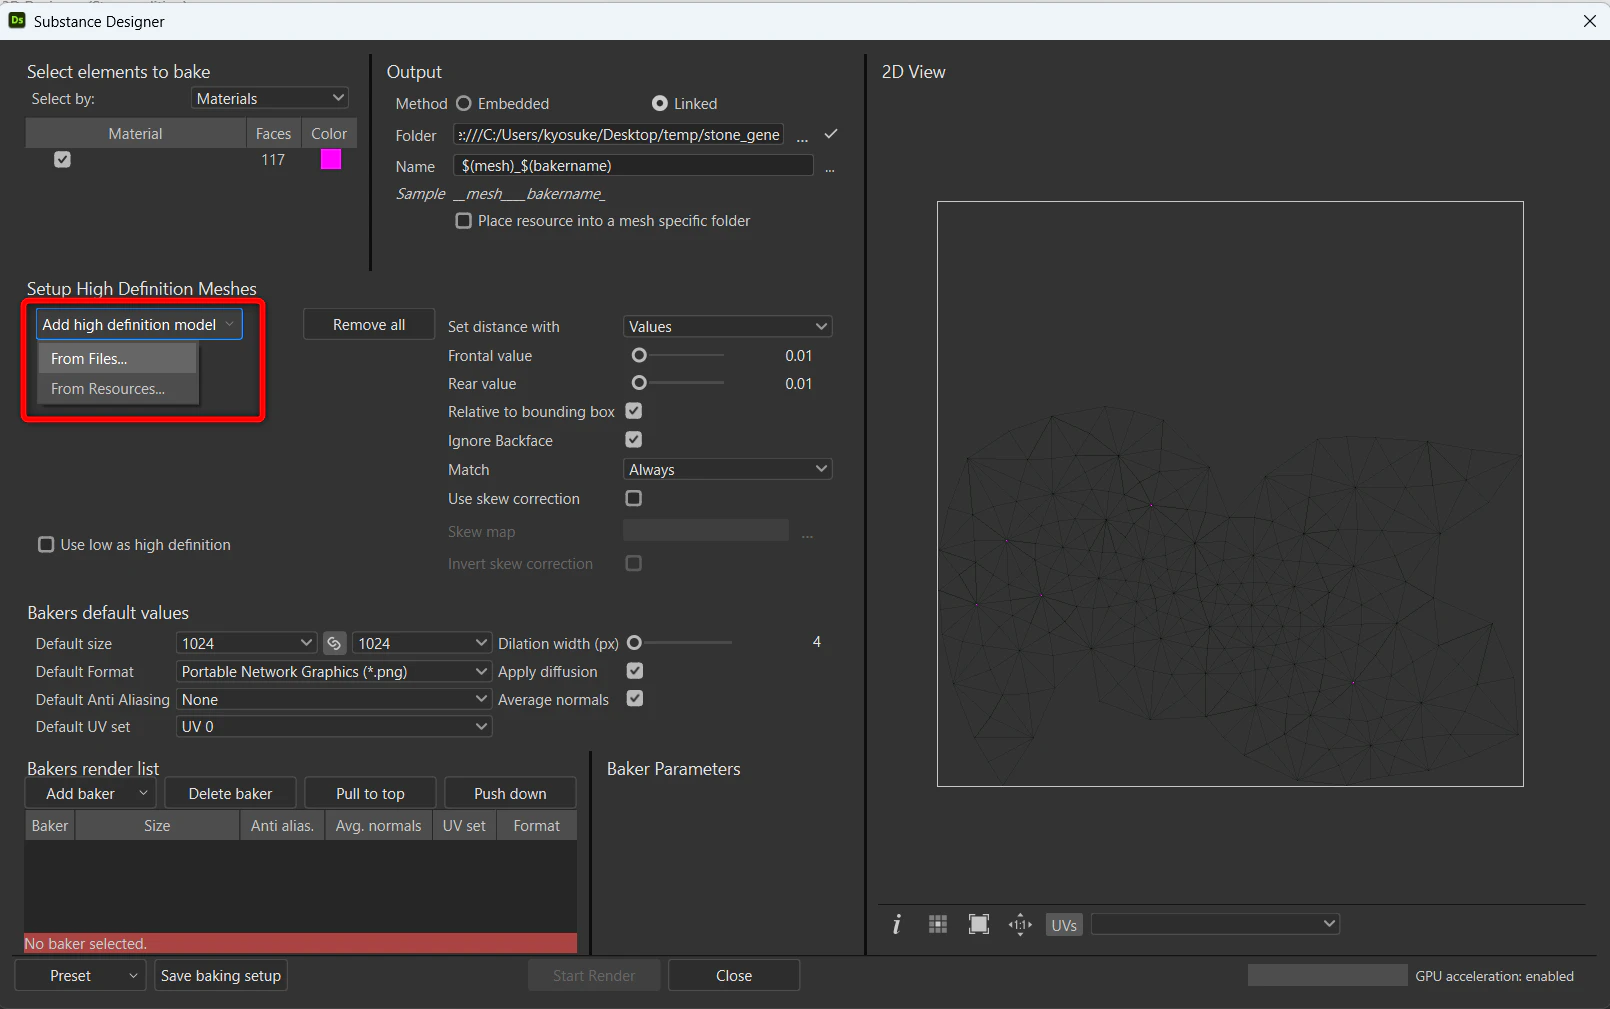Toggle Relative to bounding box checkbox
The height and width of the screenshot is (1009, 1610).
(x=634, y=411)
